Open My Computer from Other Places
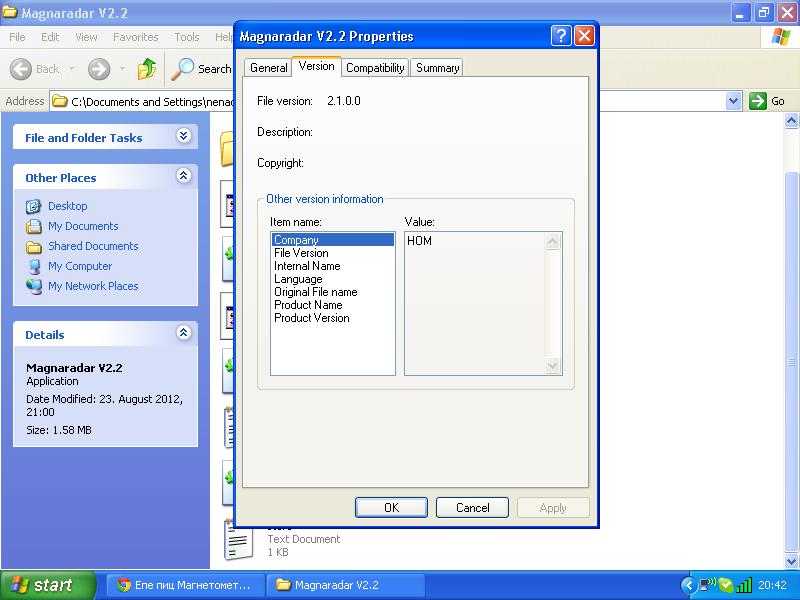The width and height of the screenshot is (800, 600). coord(80,266)
